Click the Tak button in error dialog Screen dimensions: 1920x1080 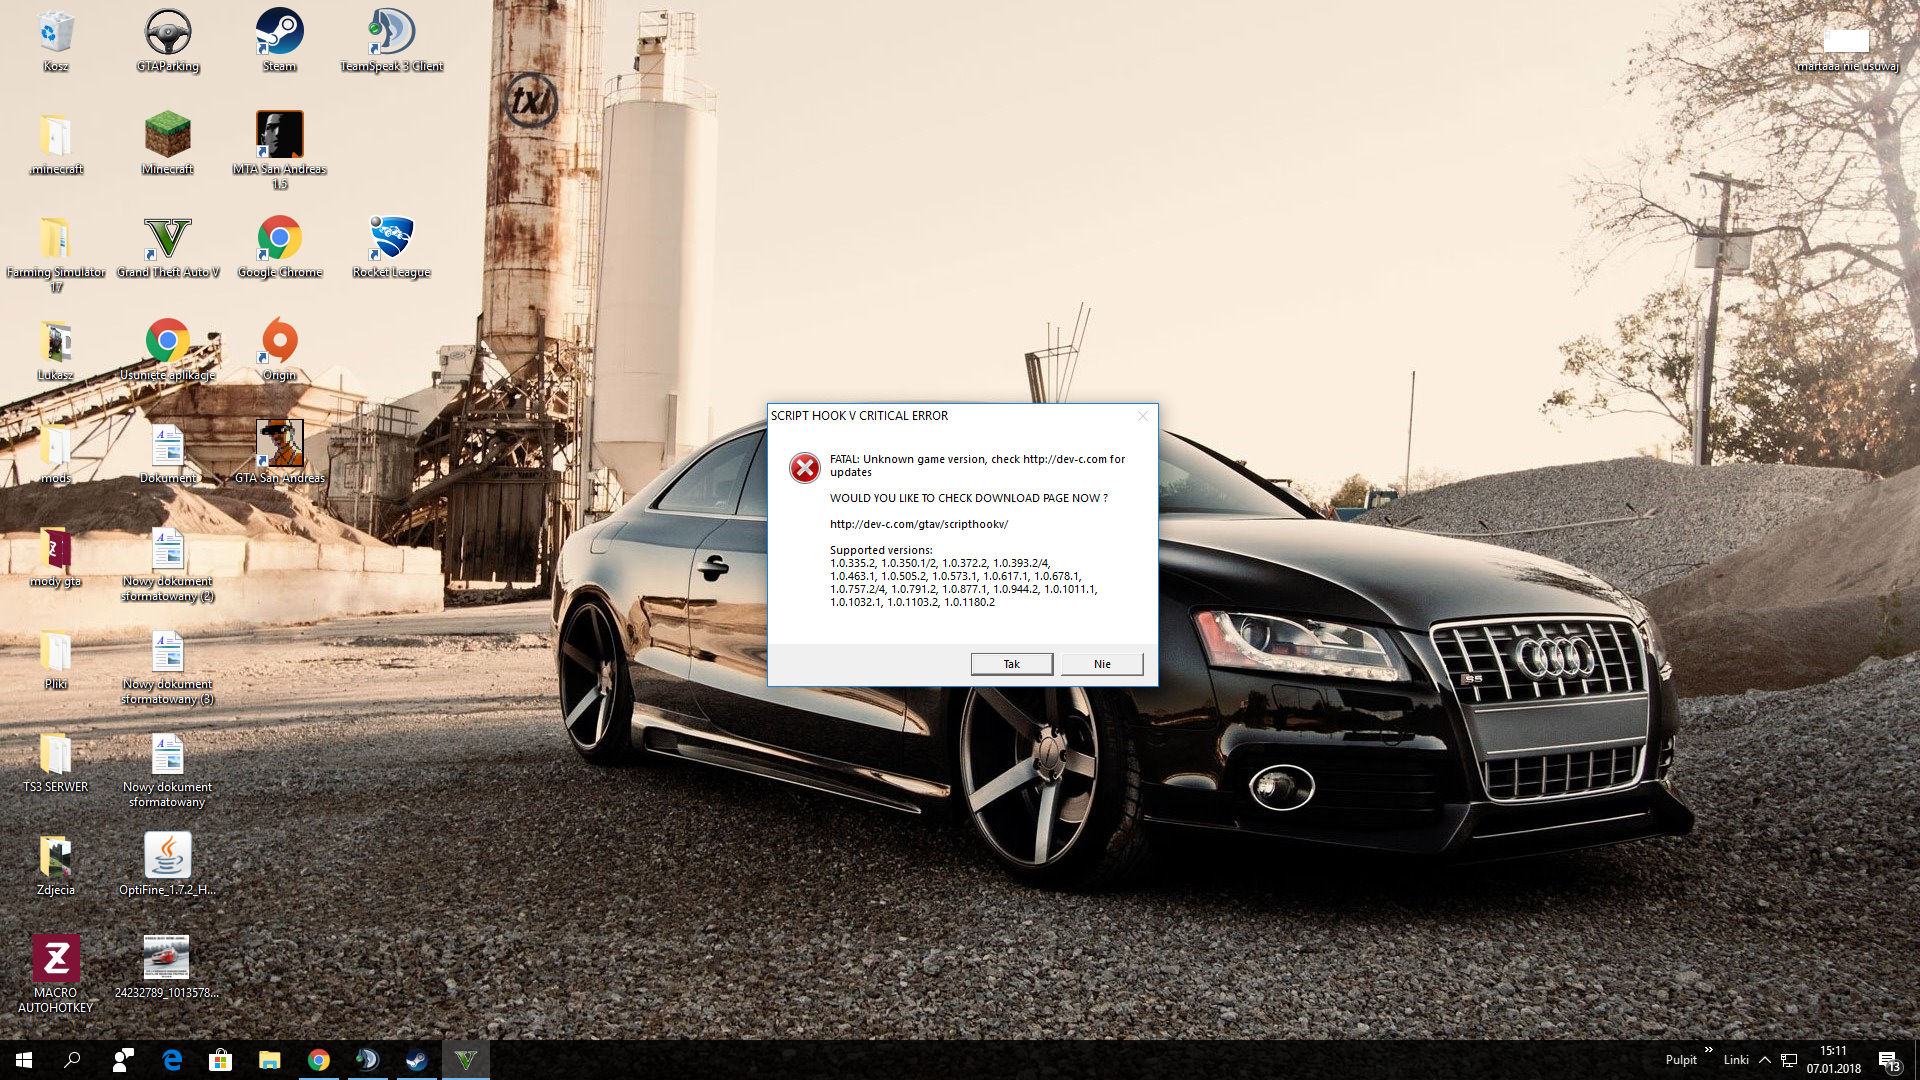click(1011, 664)
